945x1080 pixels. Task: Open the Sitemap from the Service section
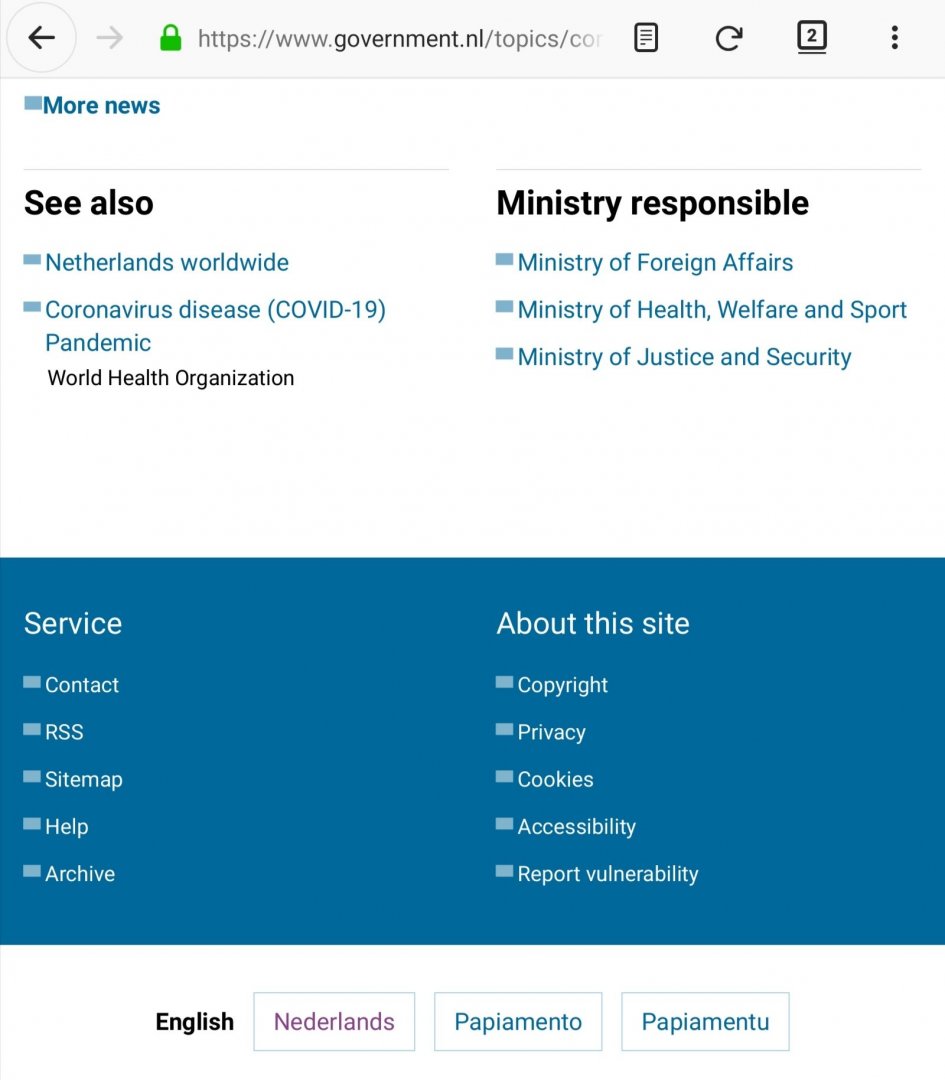coord(84,779)
